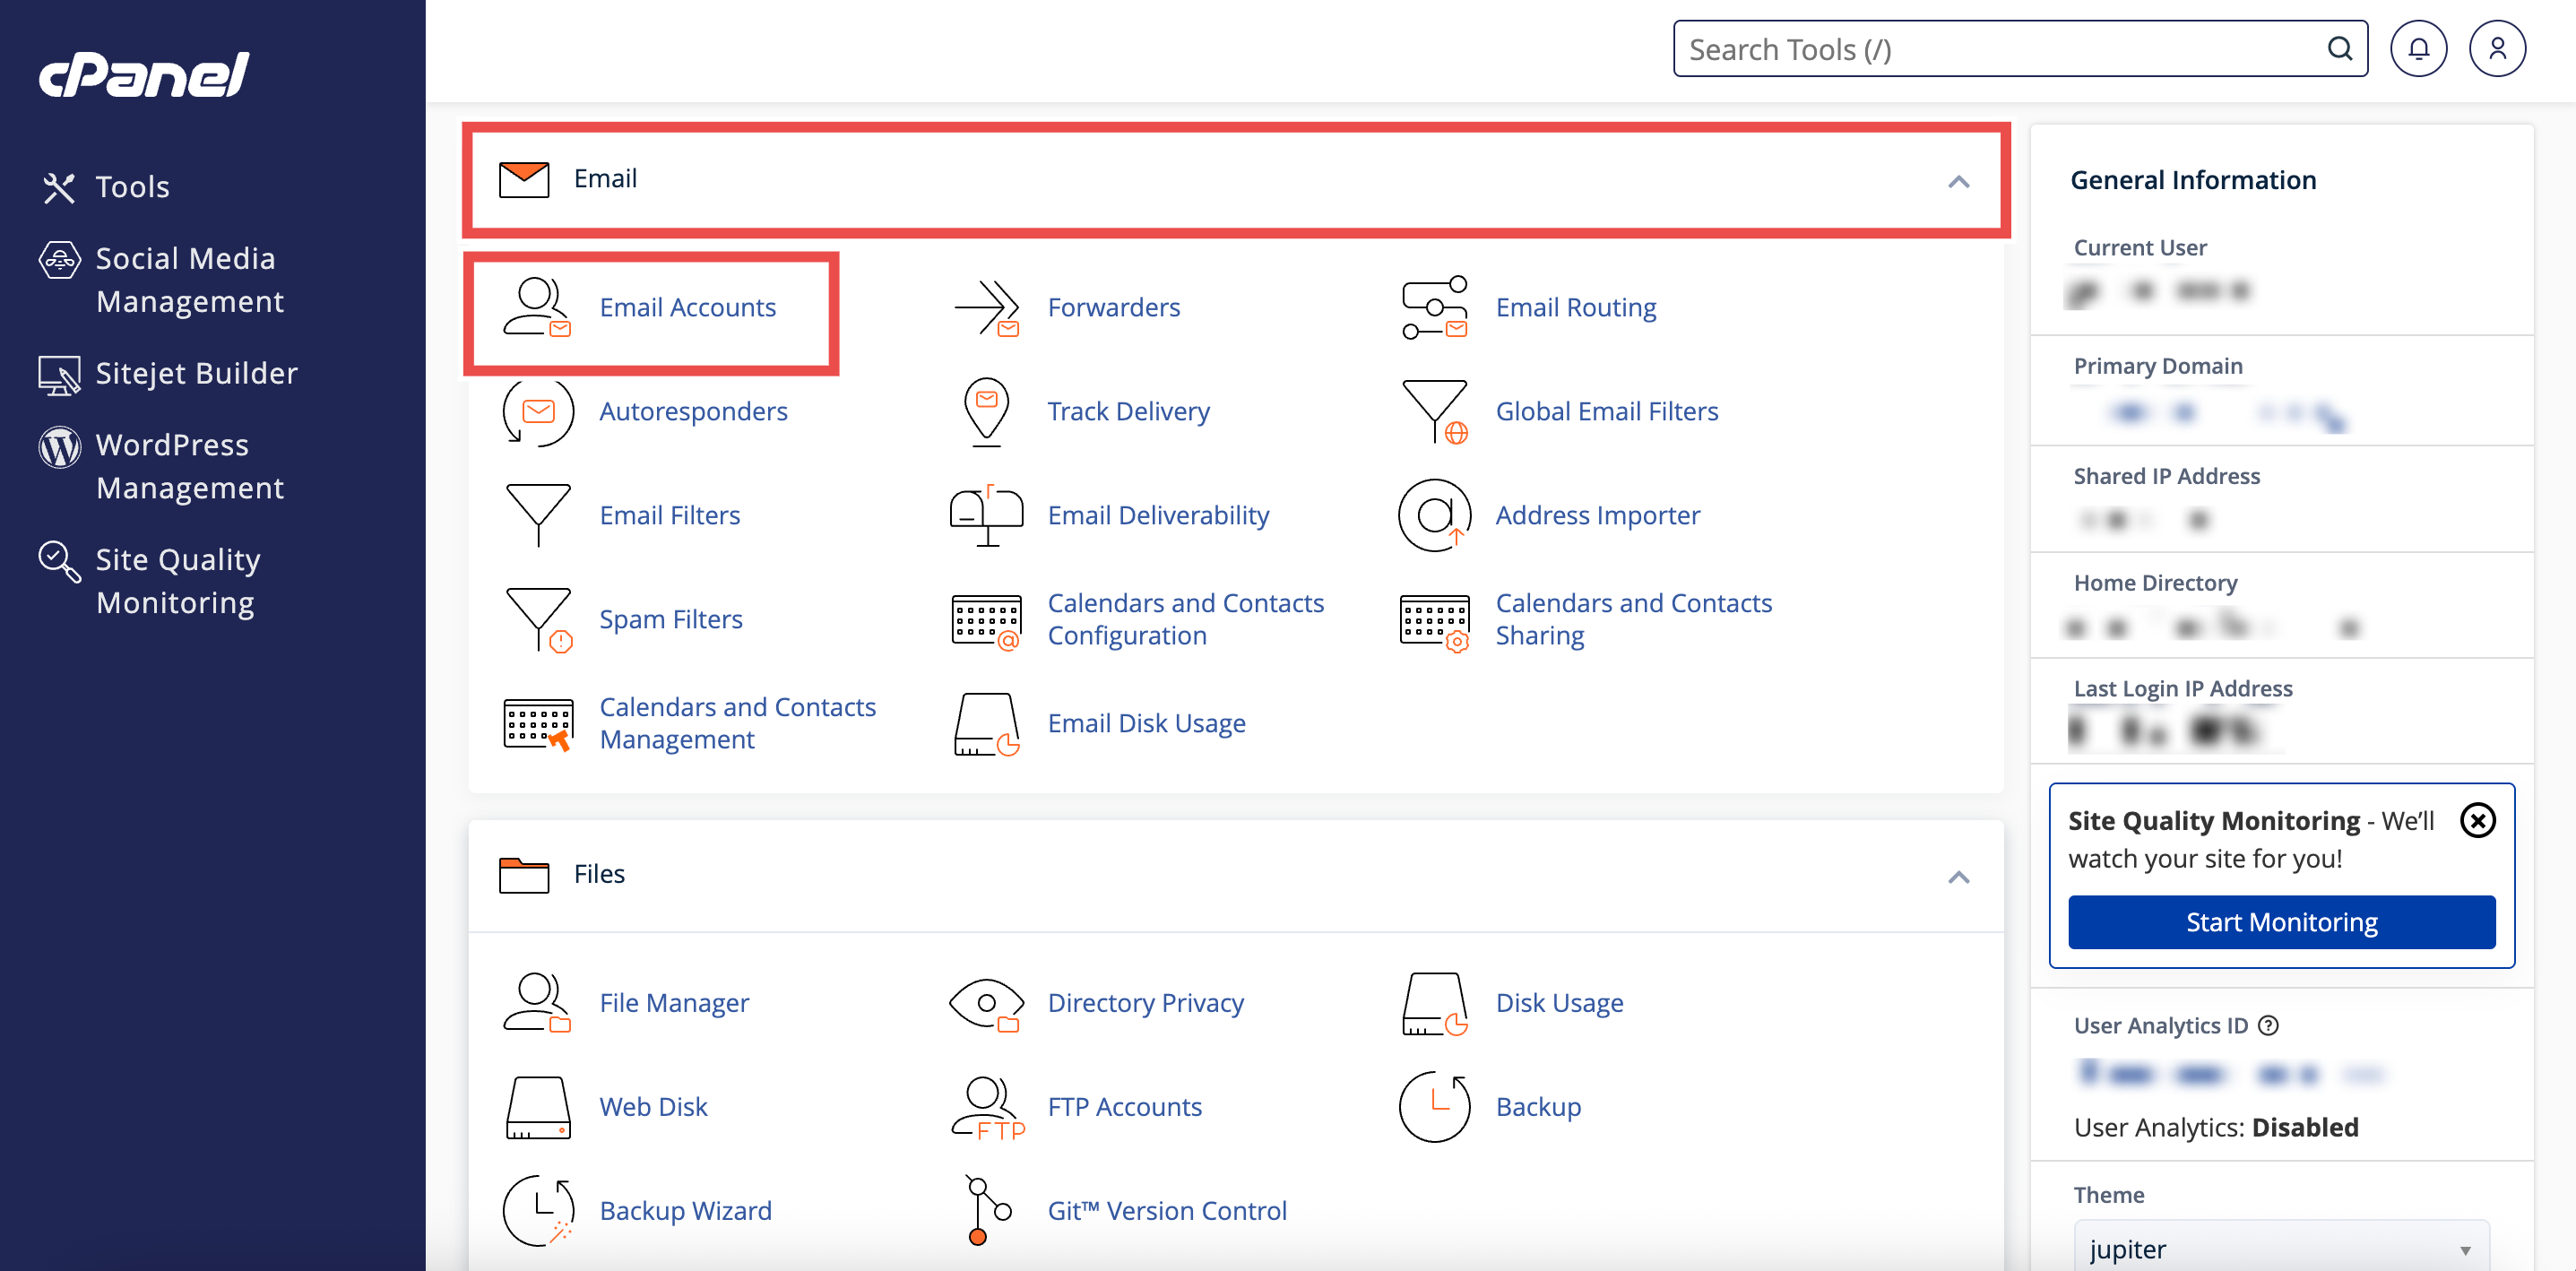Open the jupiter theme dropdown
This screenshot has height=1271, width=2576.
point(2280,1248)
